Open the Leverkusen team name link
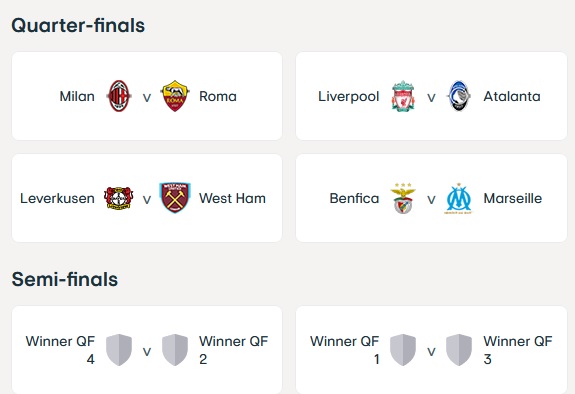 click(x=57, y=198)
